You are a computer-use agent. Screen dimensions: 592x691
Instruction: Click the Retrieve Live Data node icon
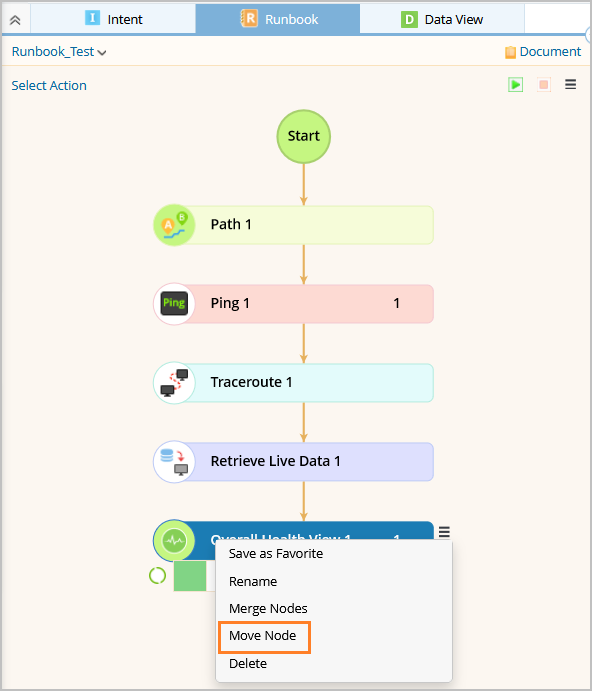[x=175, y=461]
